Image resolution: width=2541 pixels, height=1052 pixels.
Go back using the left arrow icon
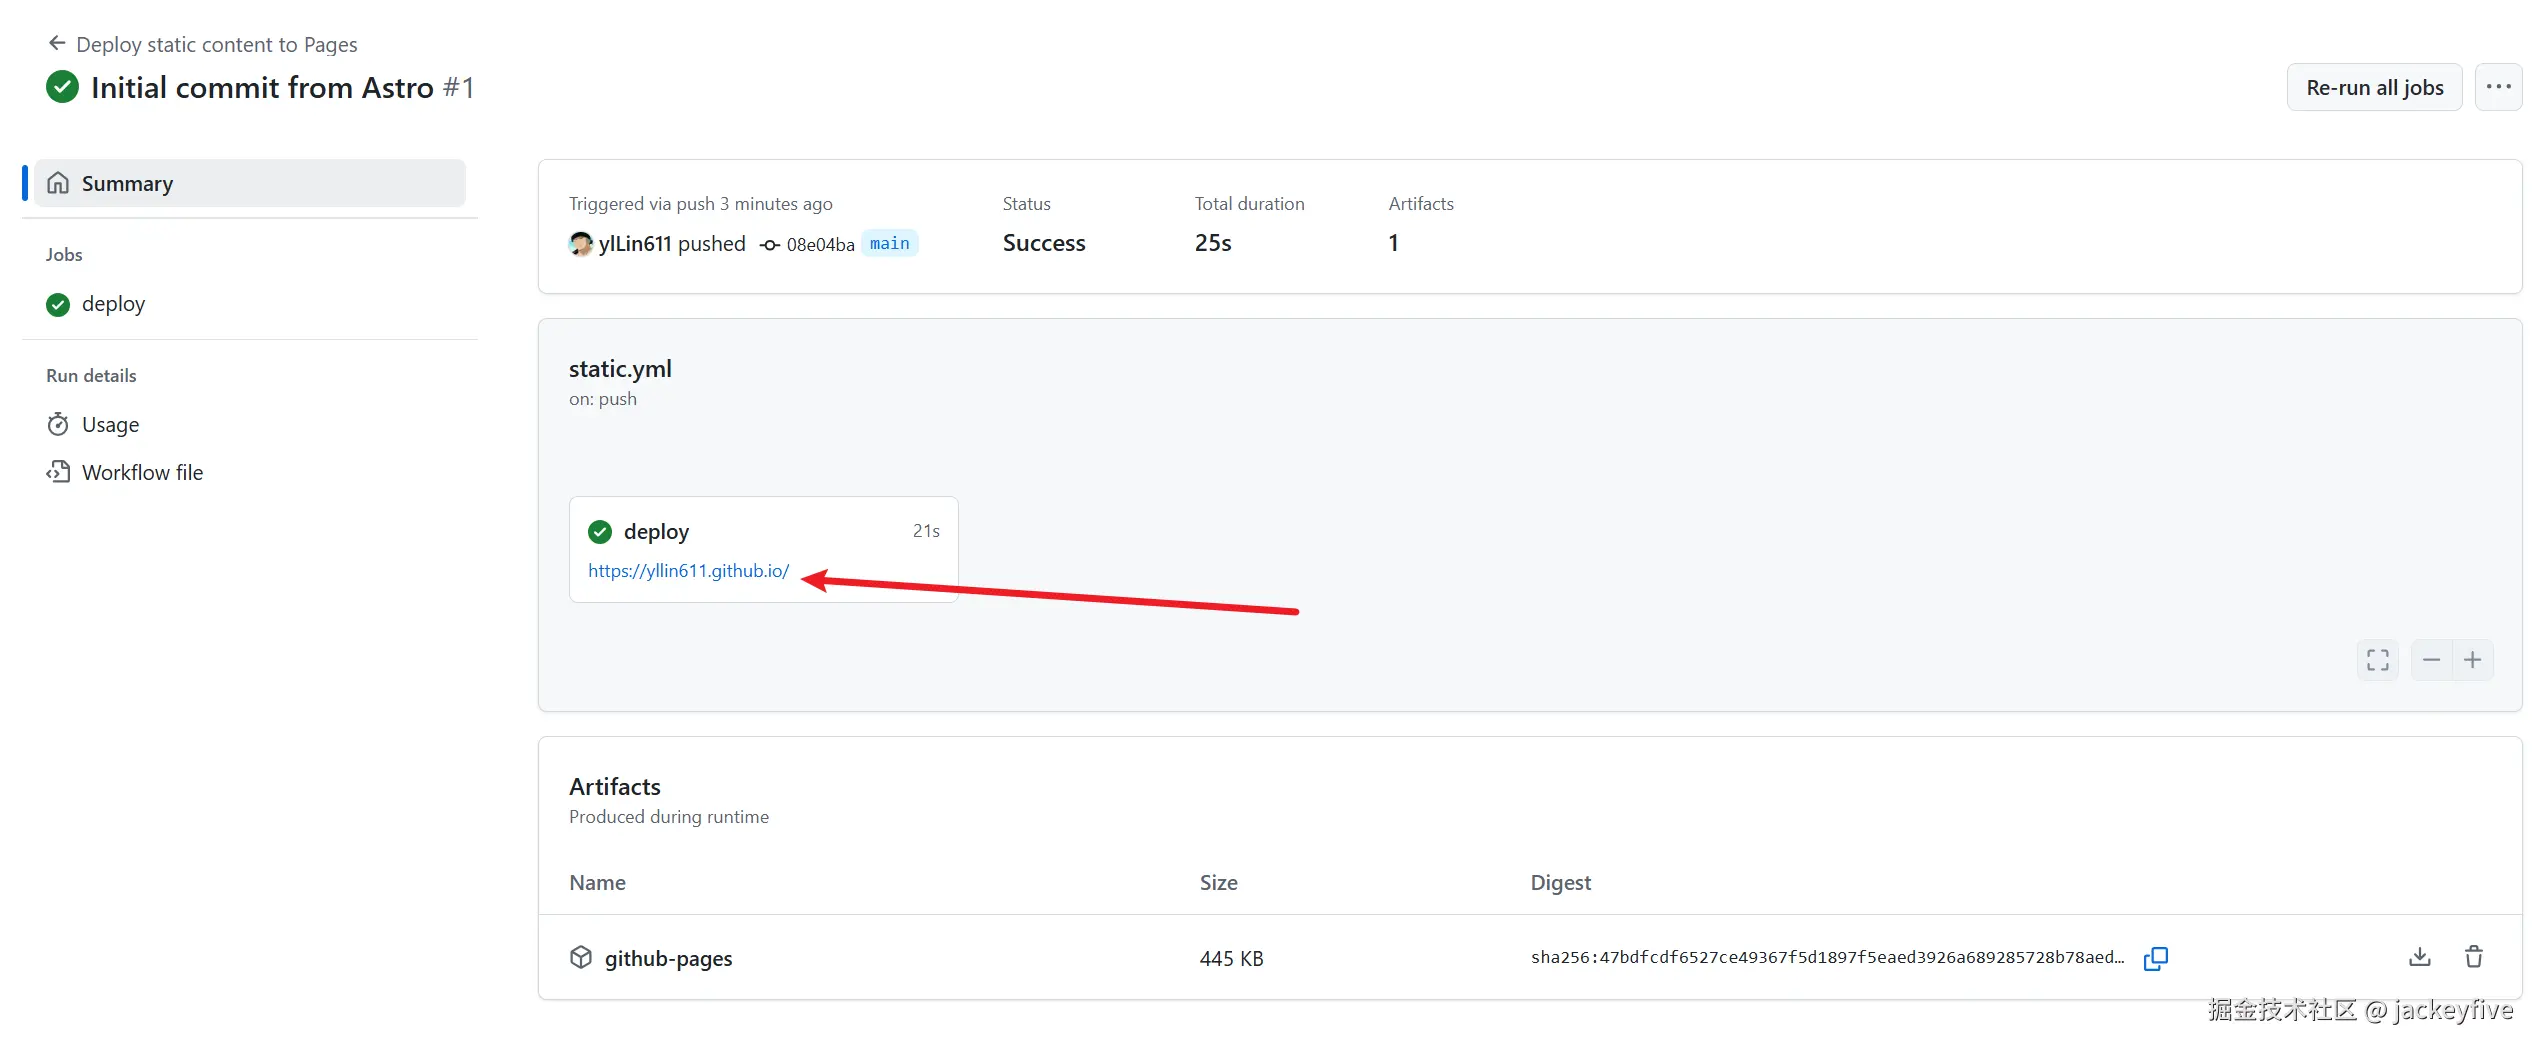(x=57, y=43)
